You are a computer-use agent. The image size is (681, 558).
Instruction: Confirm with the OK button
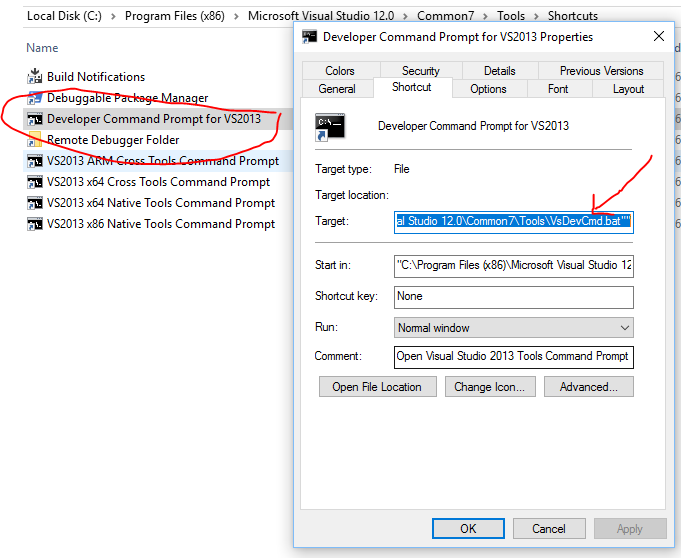468,528
